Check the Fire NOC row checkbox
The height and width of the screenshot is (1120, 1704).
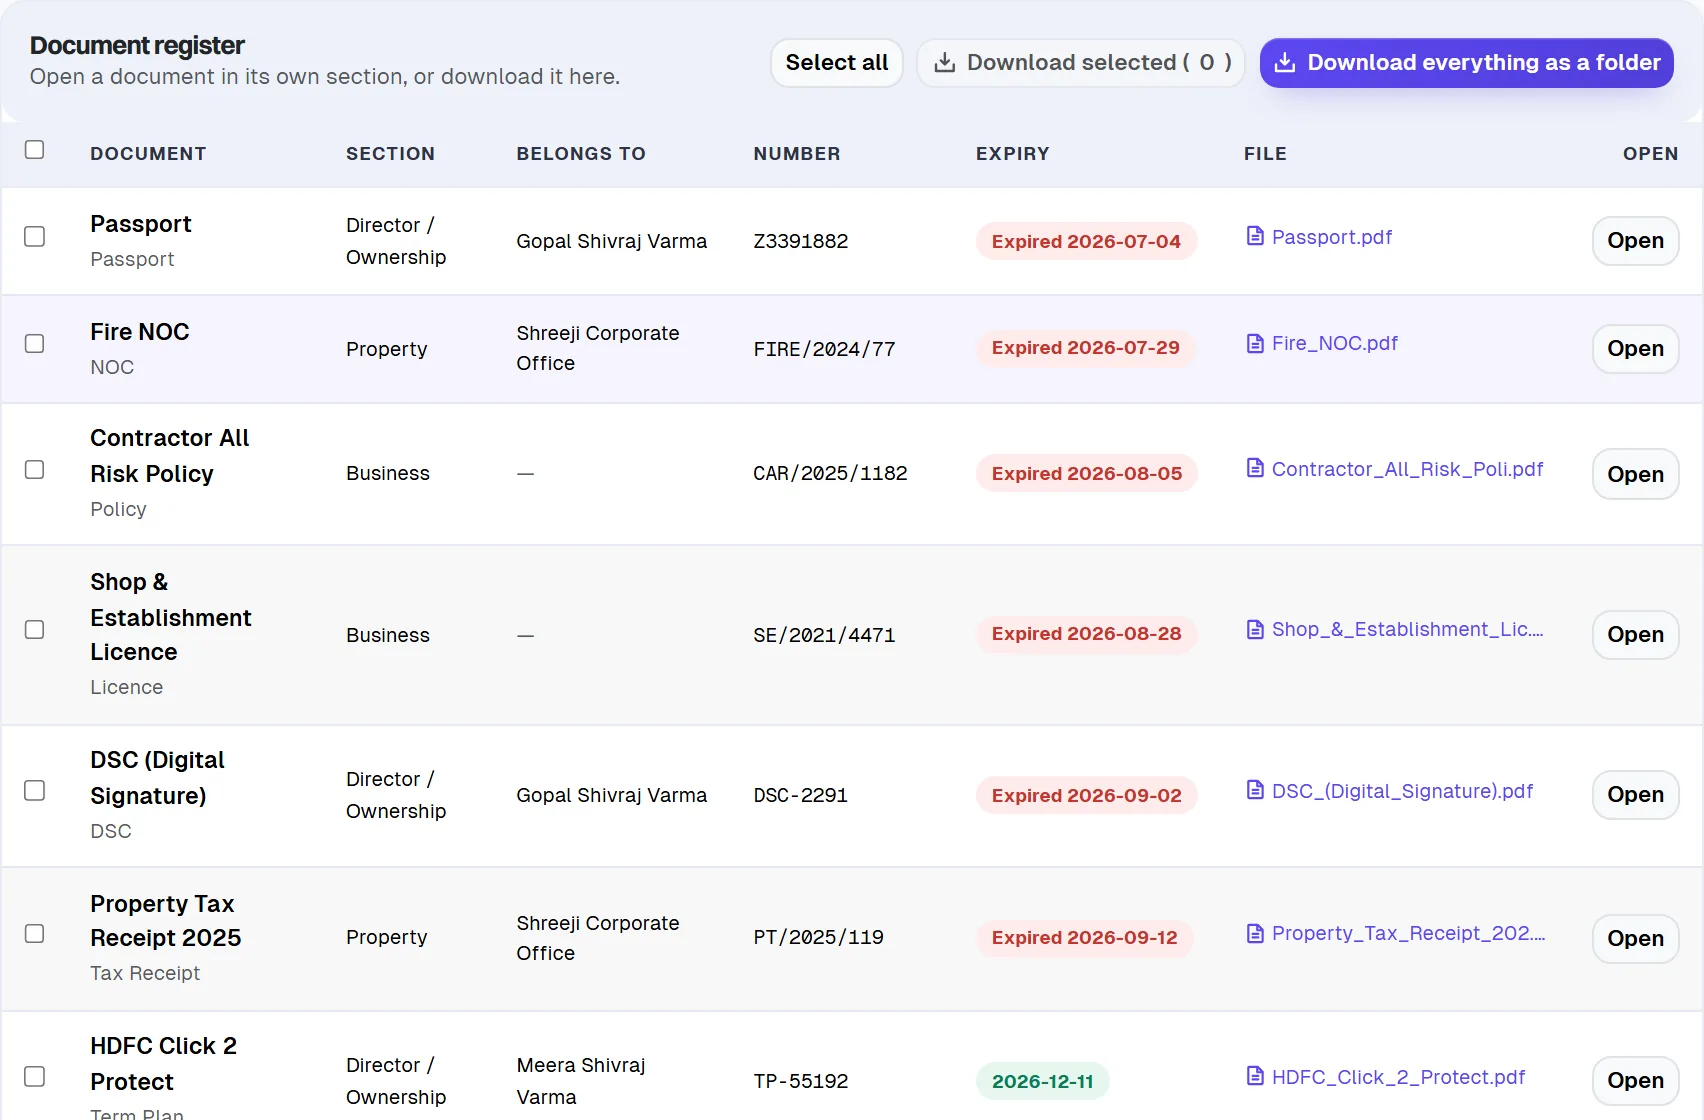pyautogui.click(x=35, y=344)
